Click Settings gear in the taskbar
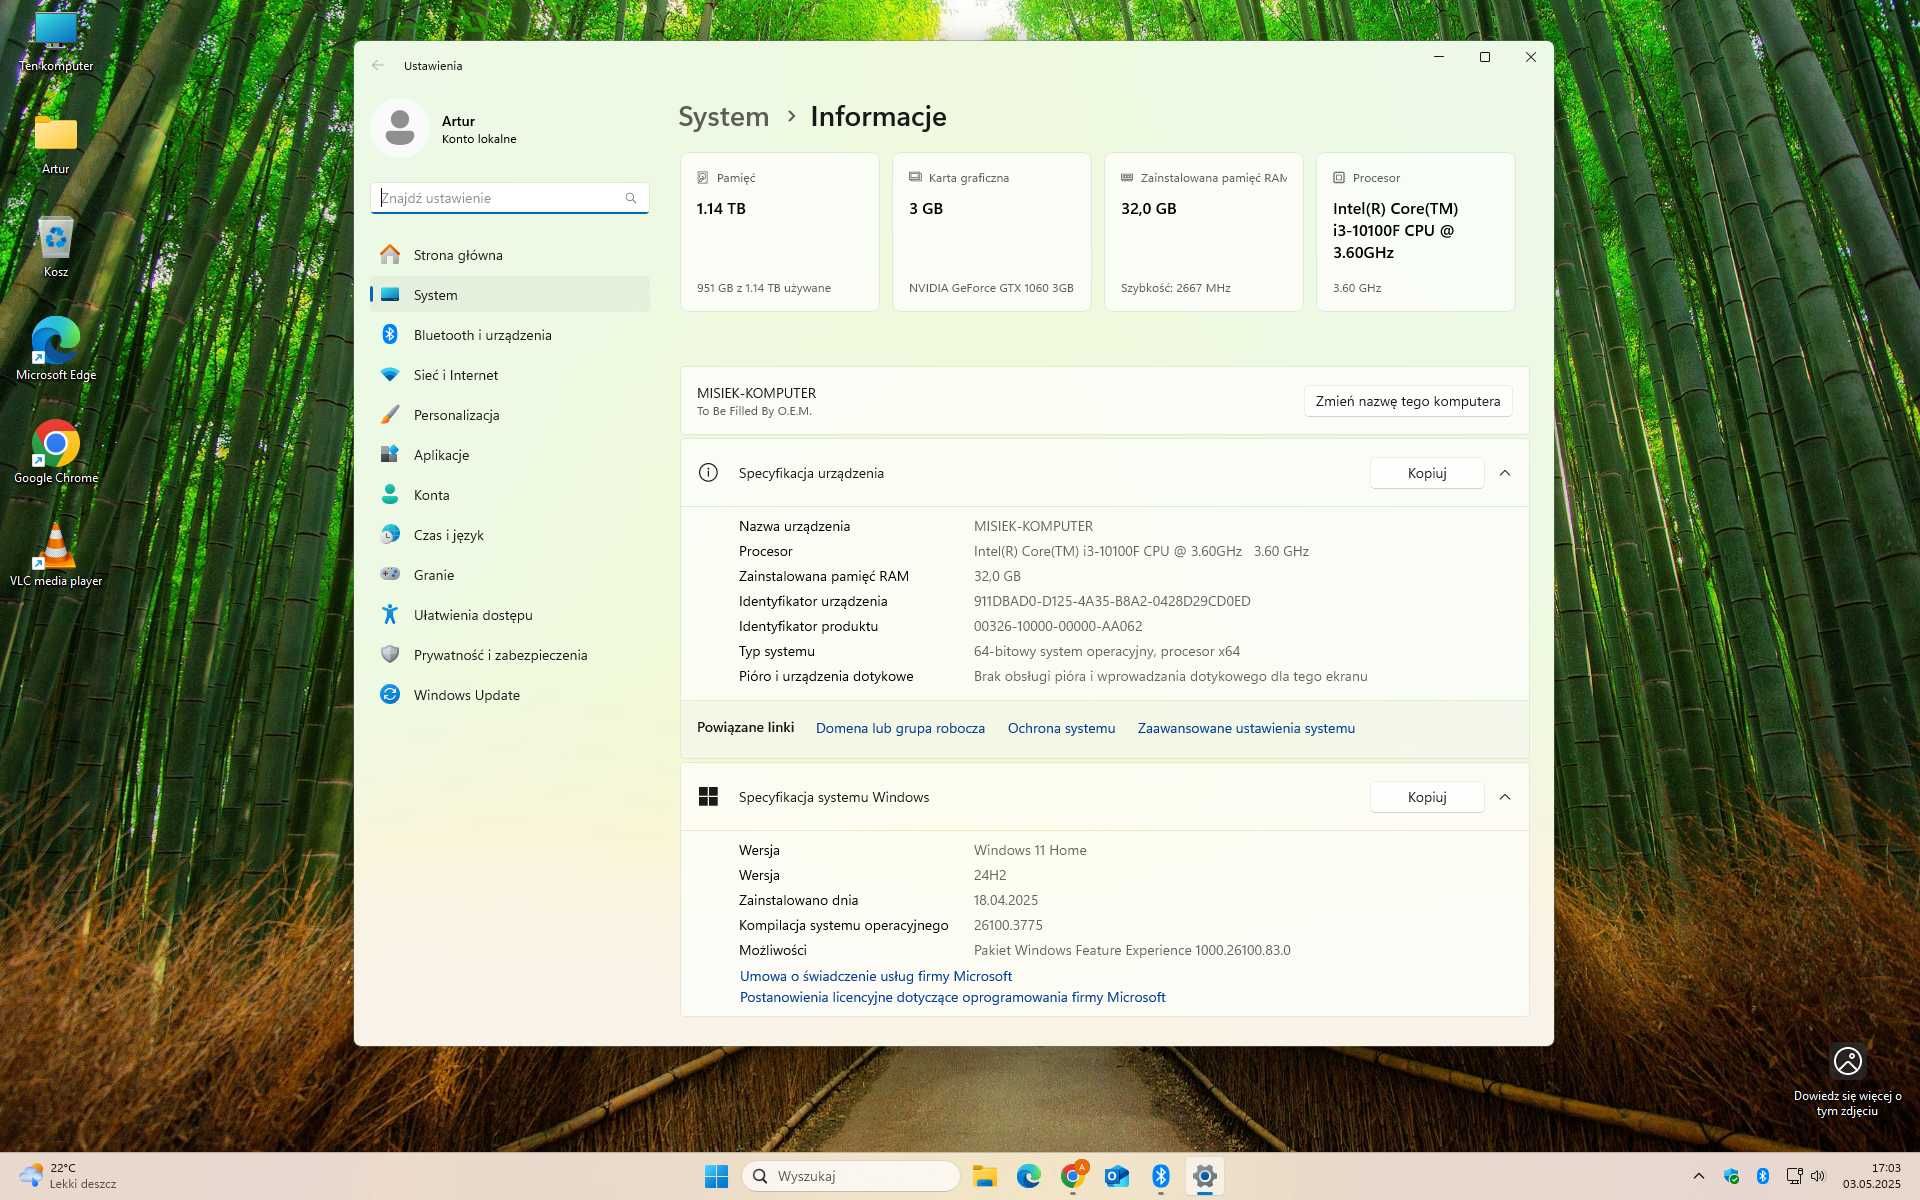1920x1200 pixels. tap(1205, 1176)
